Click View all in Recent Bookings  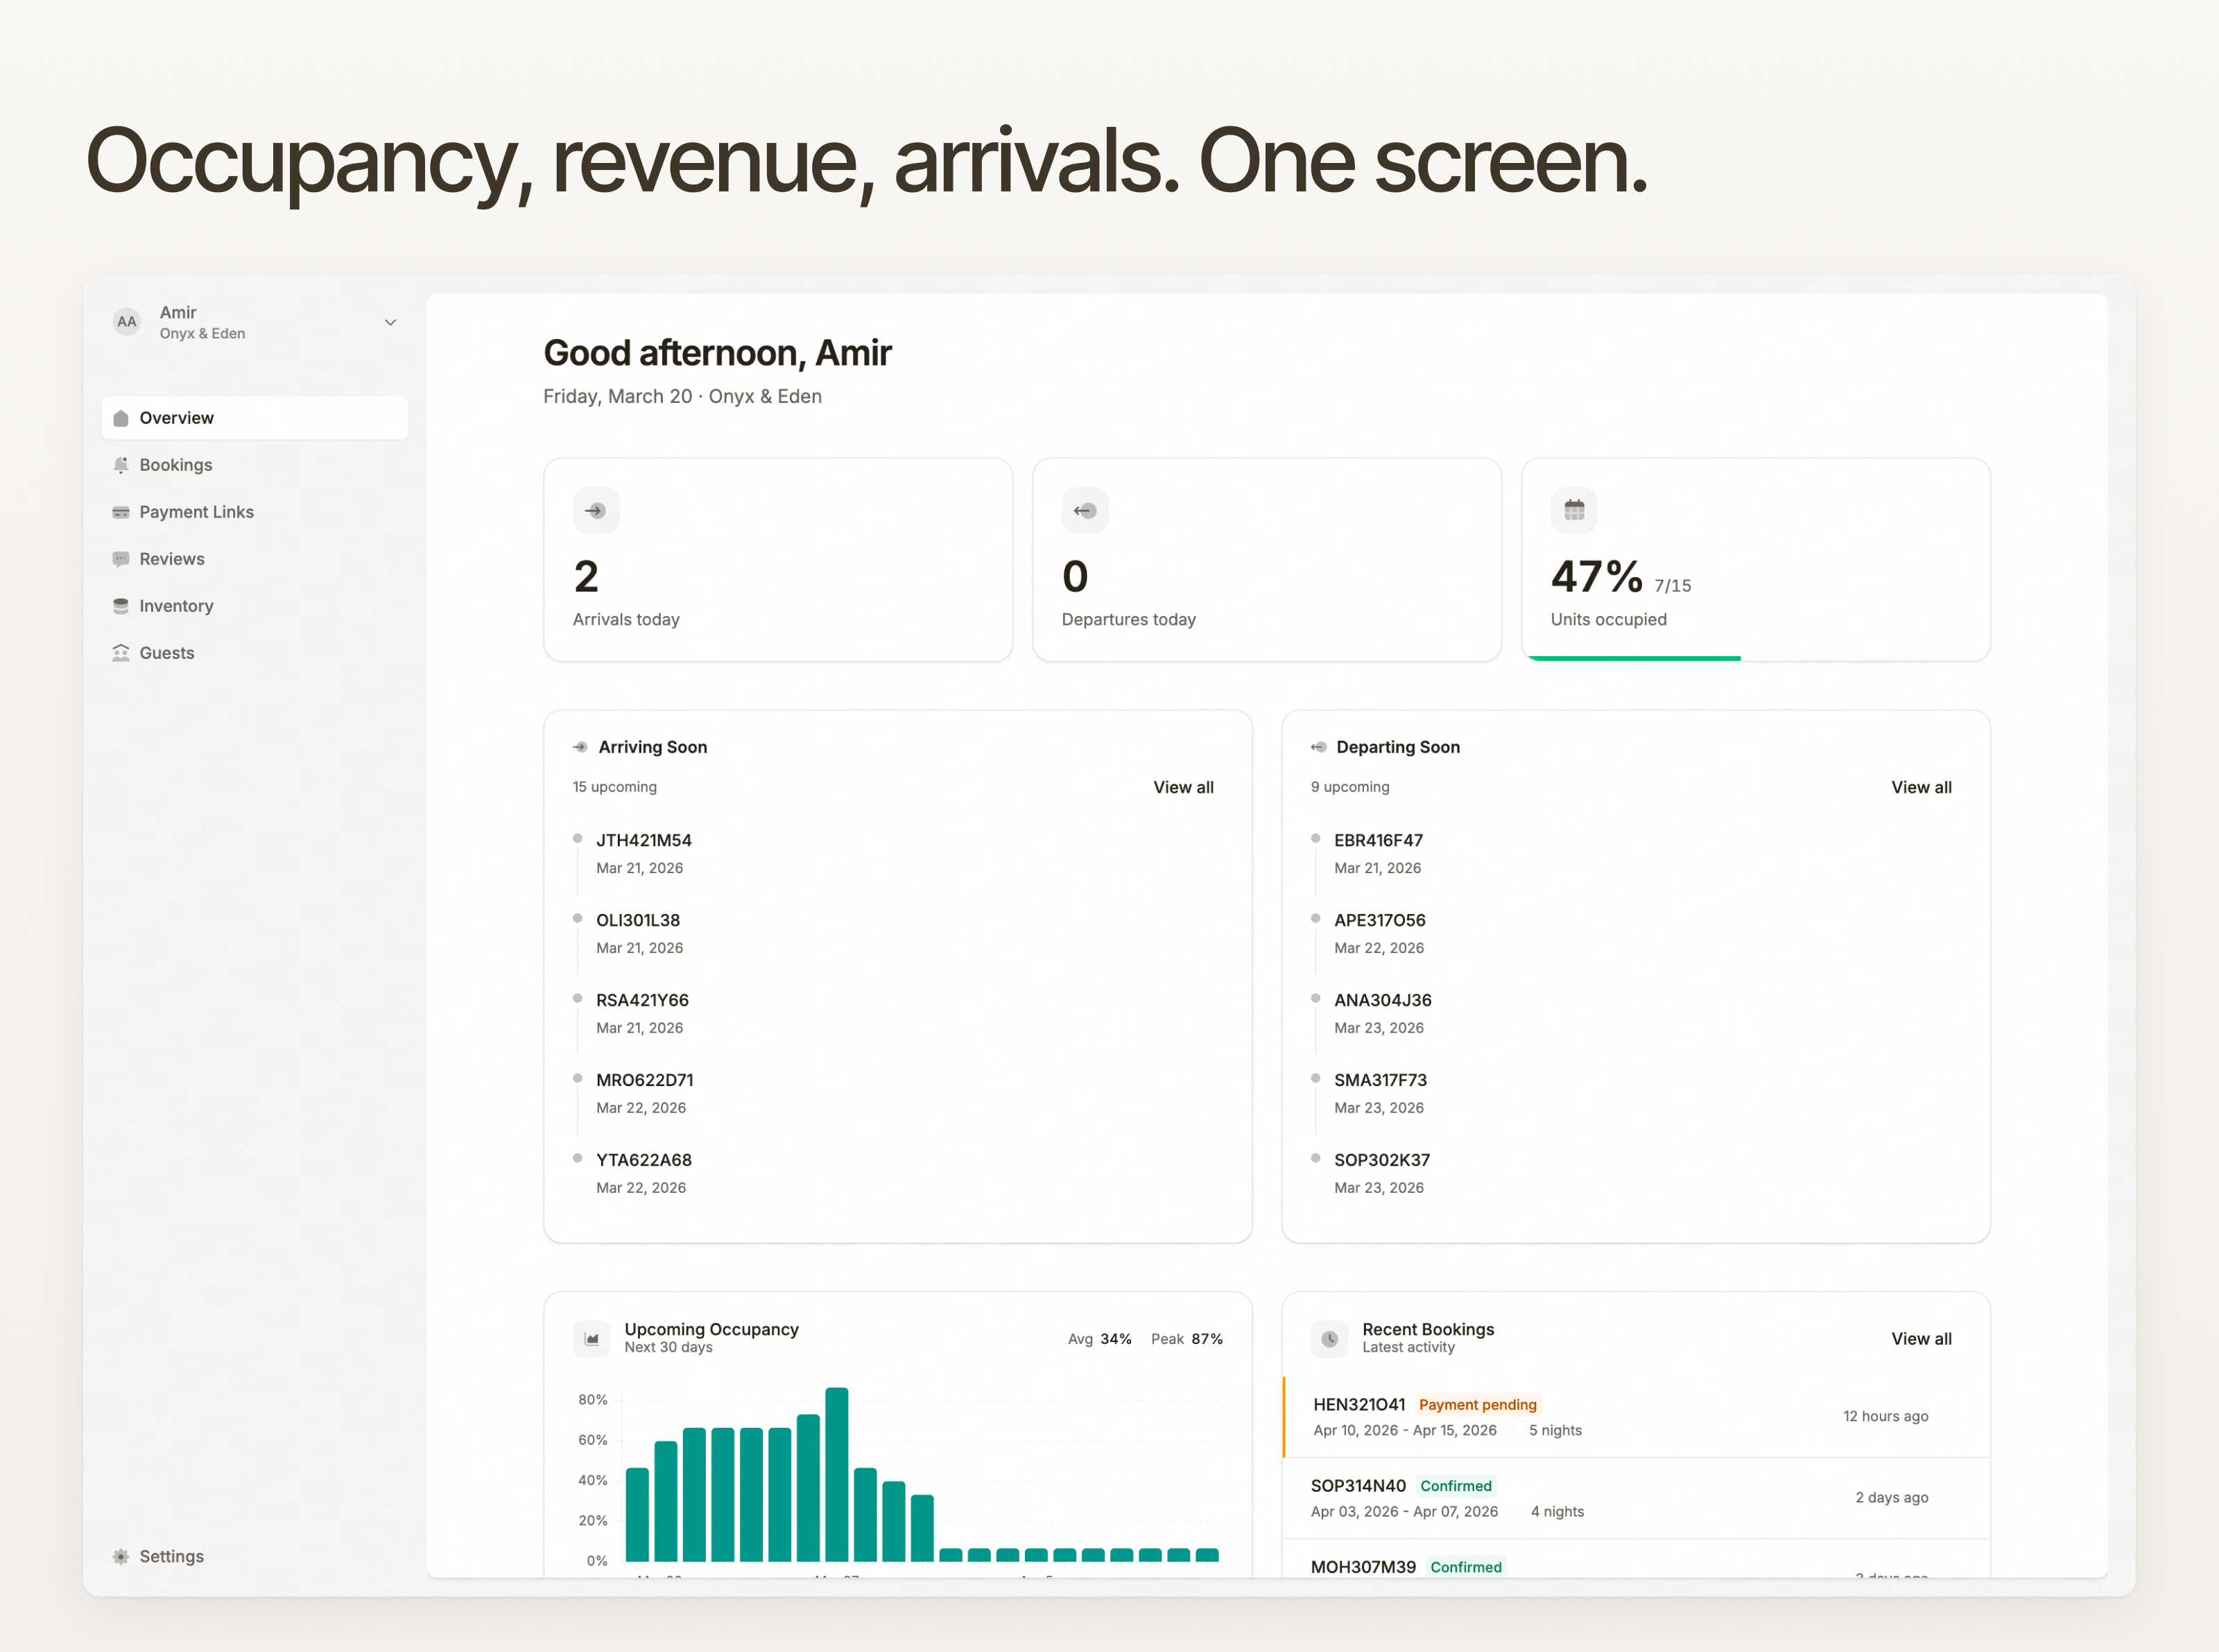(x=1920, y=1338)
